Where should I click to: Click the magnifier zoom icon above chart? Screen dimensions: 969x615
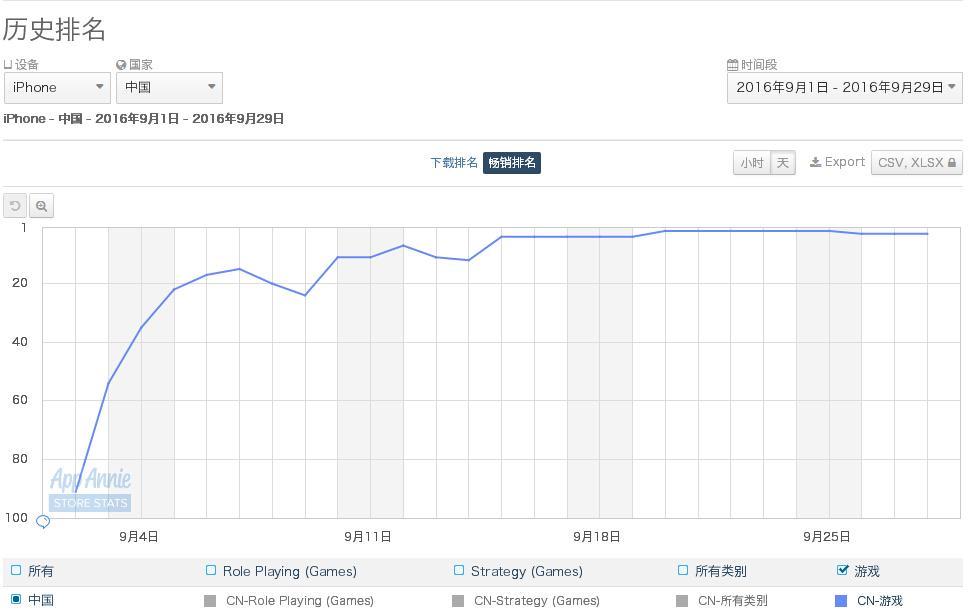[x=41, y=206]
